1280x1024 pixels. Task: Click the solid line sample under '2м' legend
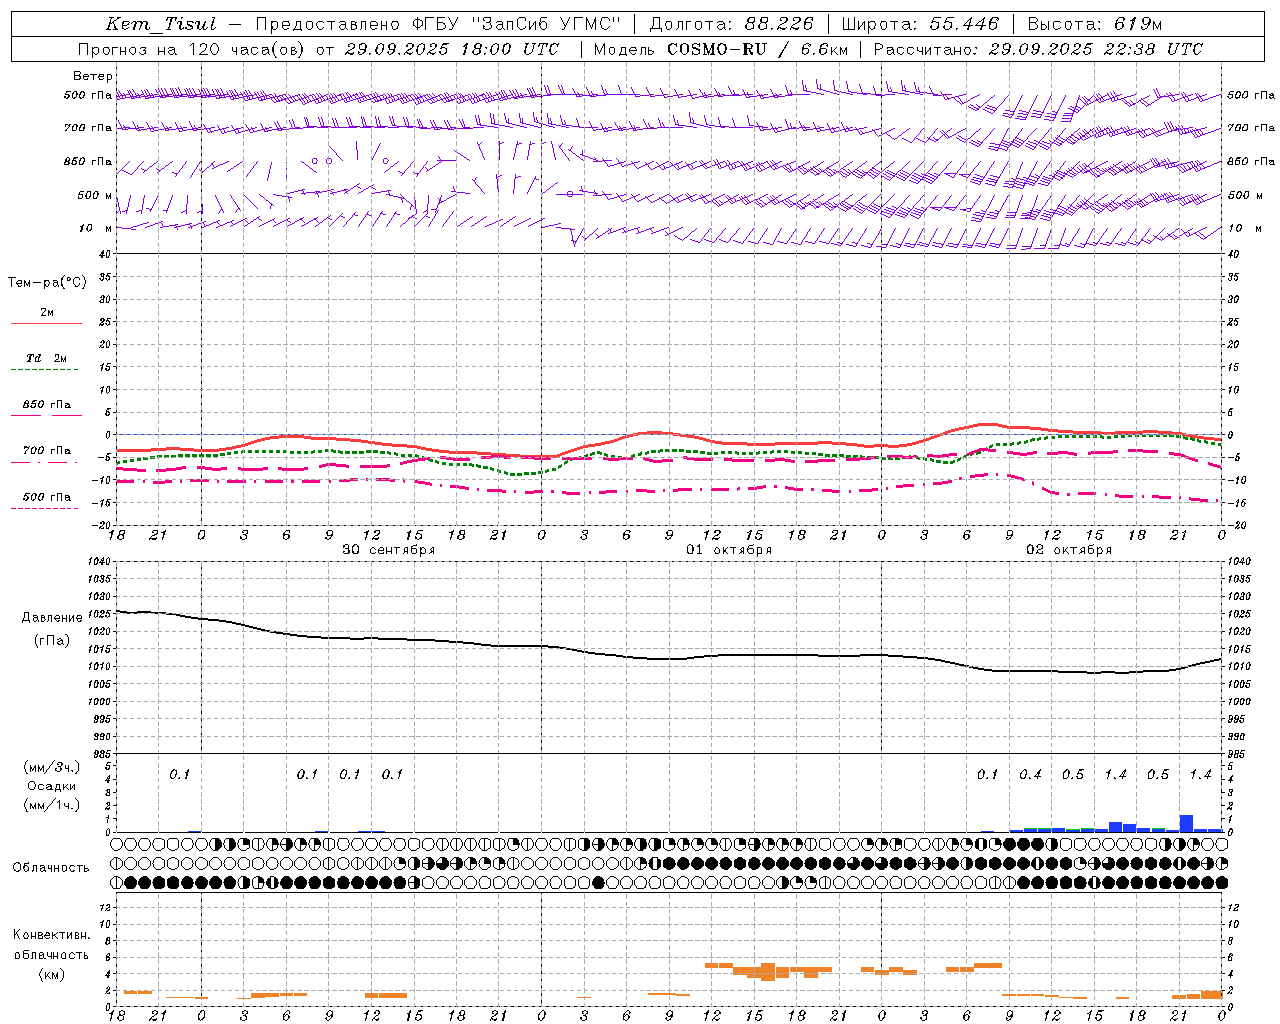(46, 323)
